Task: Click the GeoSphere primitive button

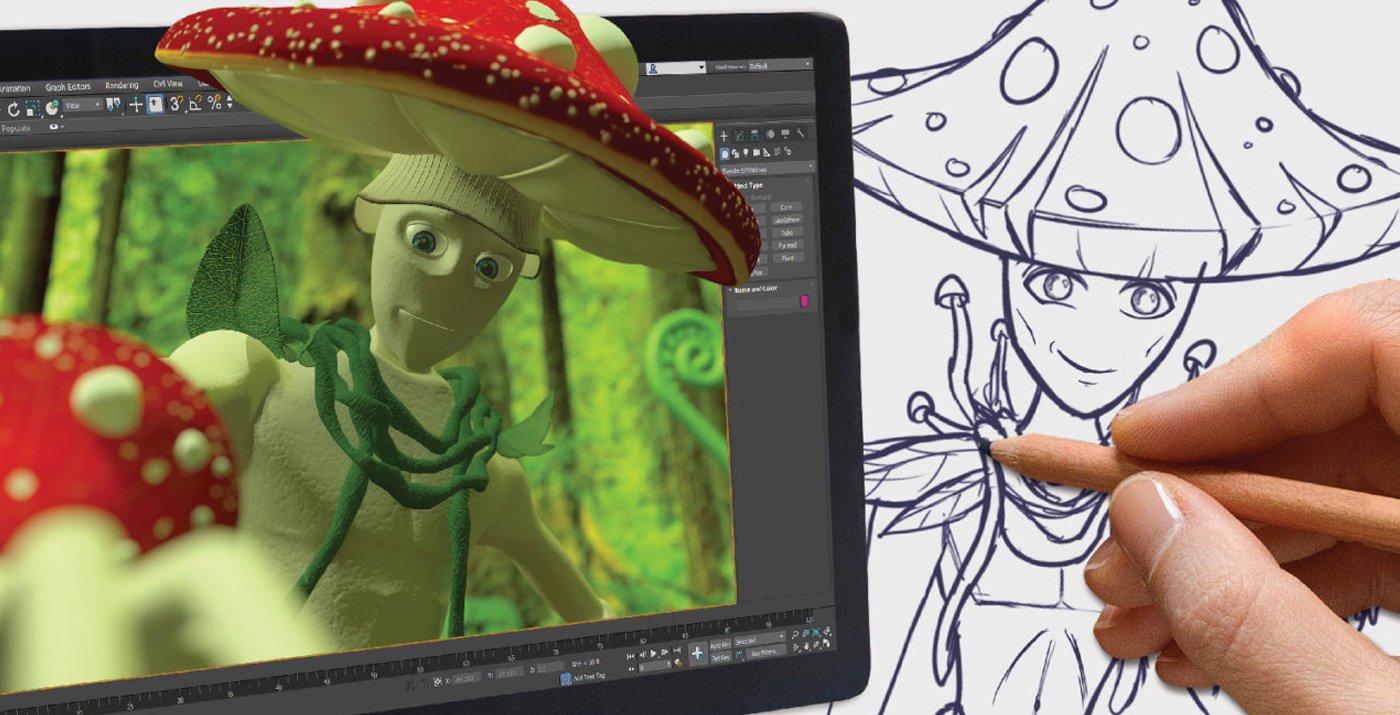Action: click(x=787, y=220)
